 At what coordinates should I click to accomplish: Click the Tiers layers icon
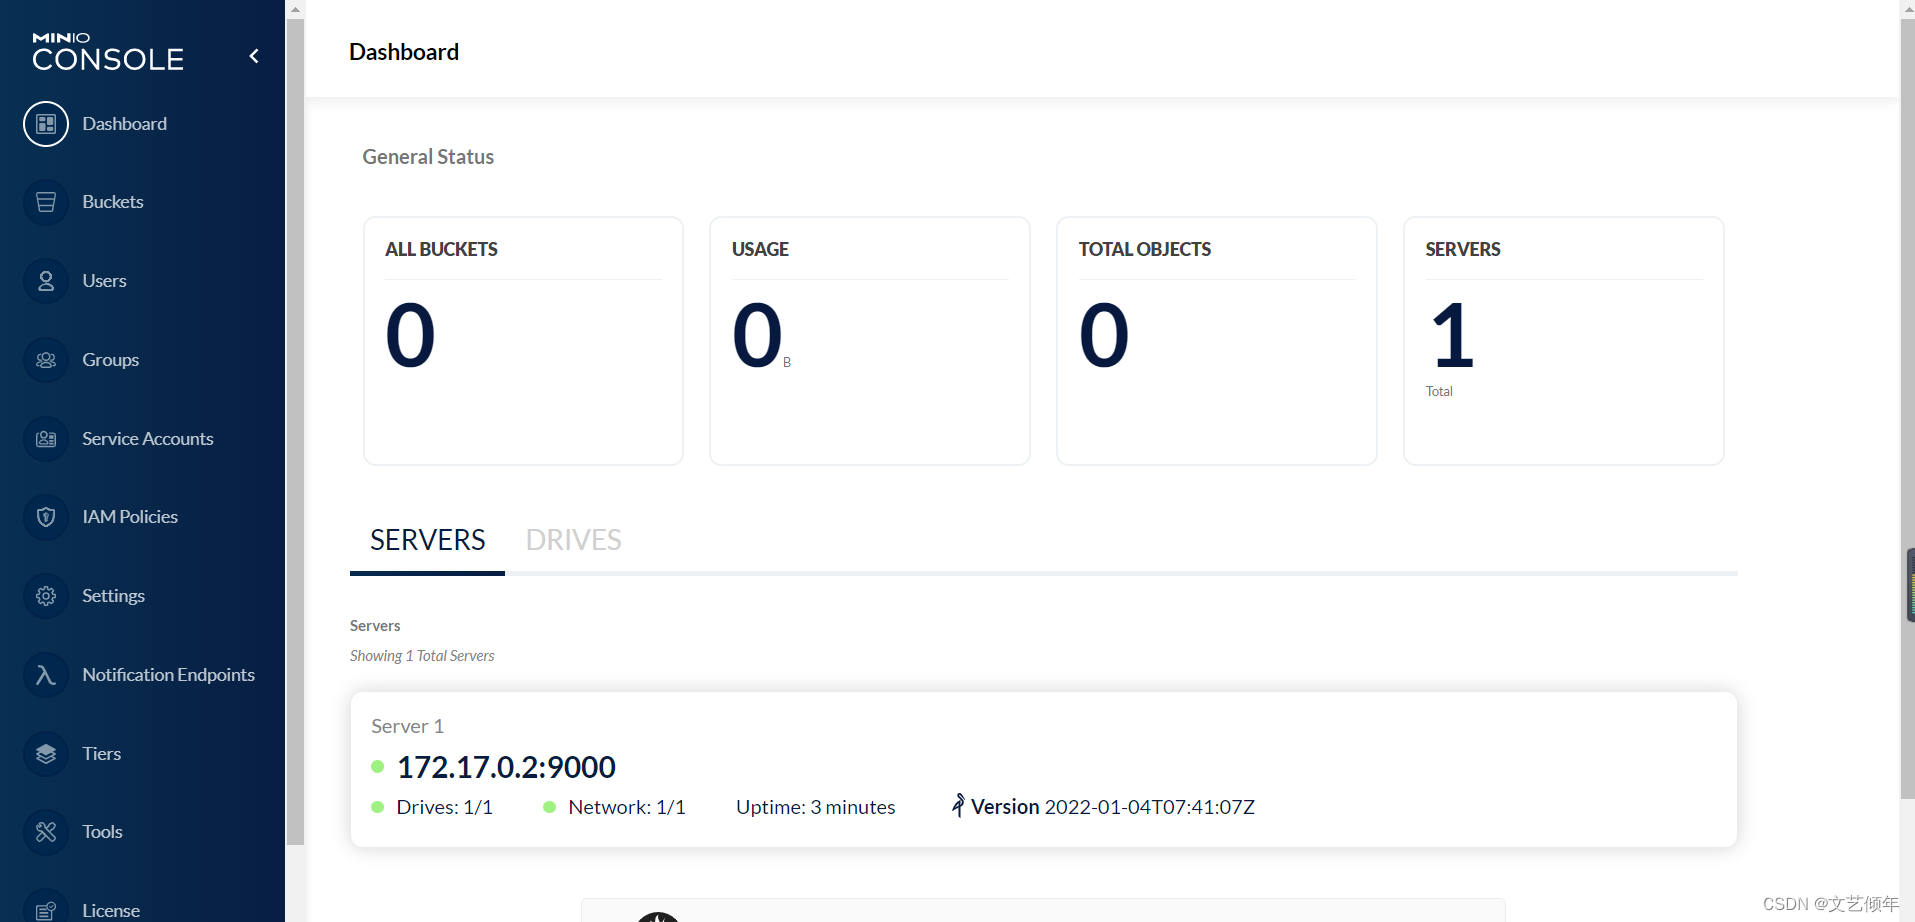[x=46, y=754]
